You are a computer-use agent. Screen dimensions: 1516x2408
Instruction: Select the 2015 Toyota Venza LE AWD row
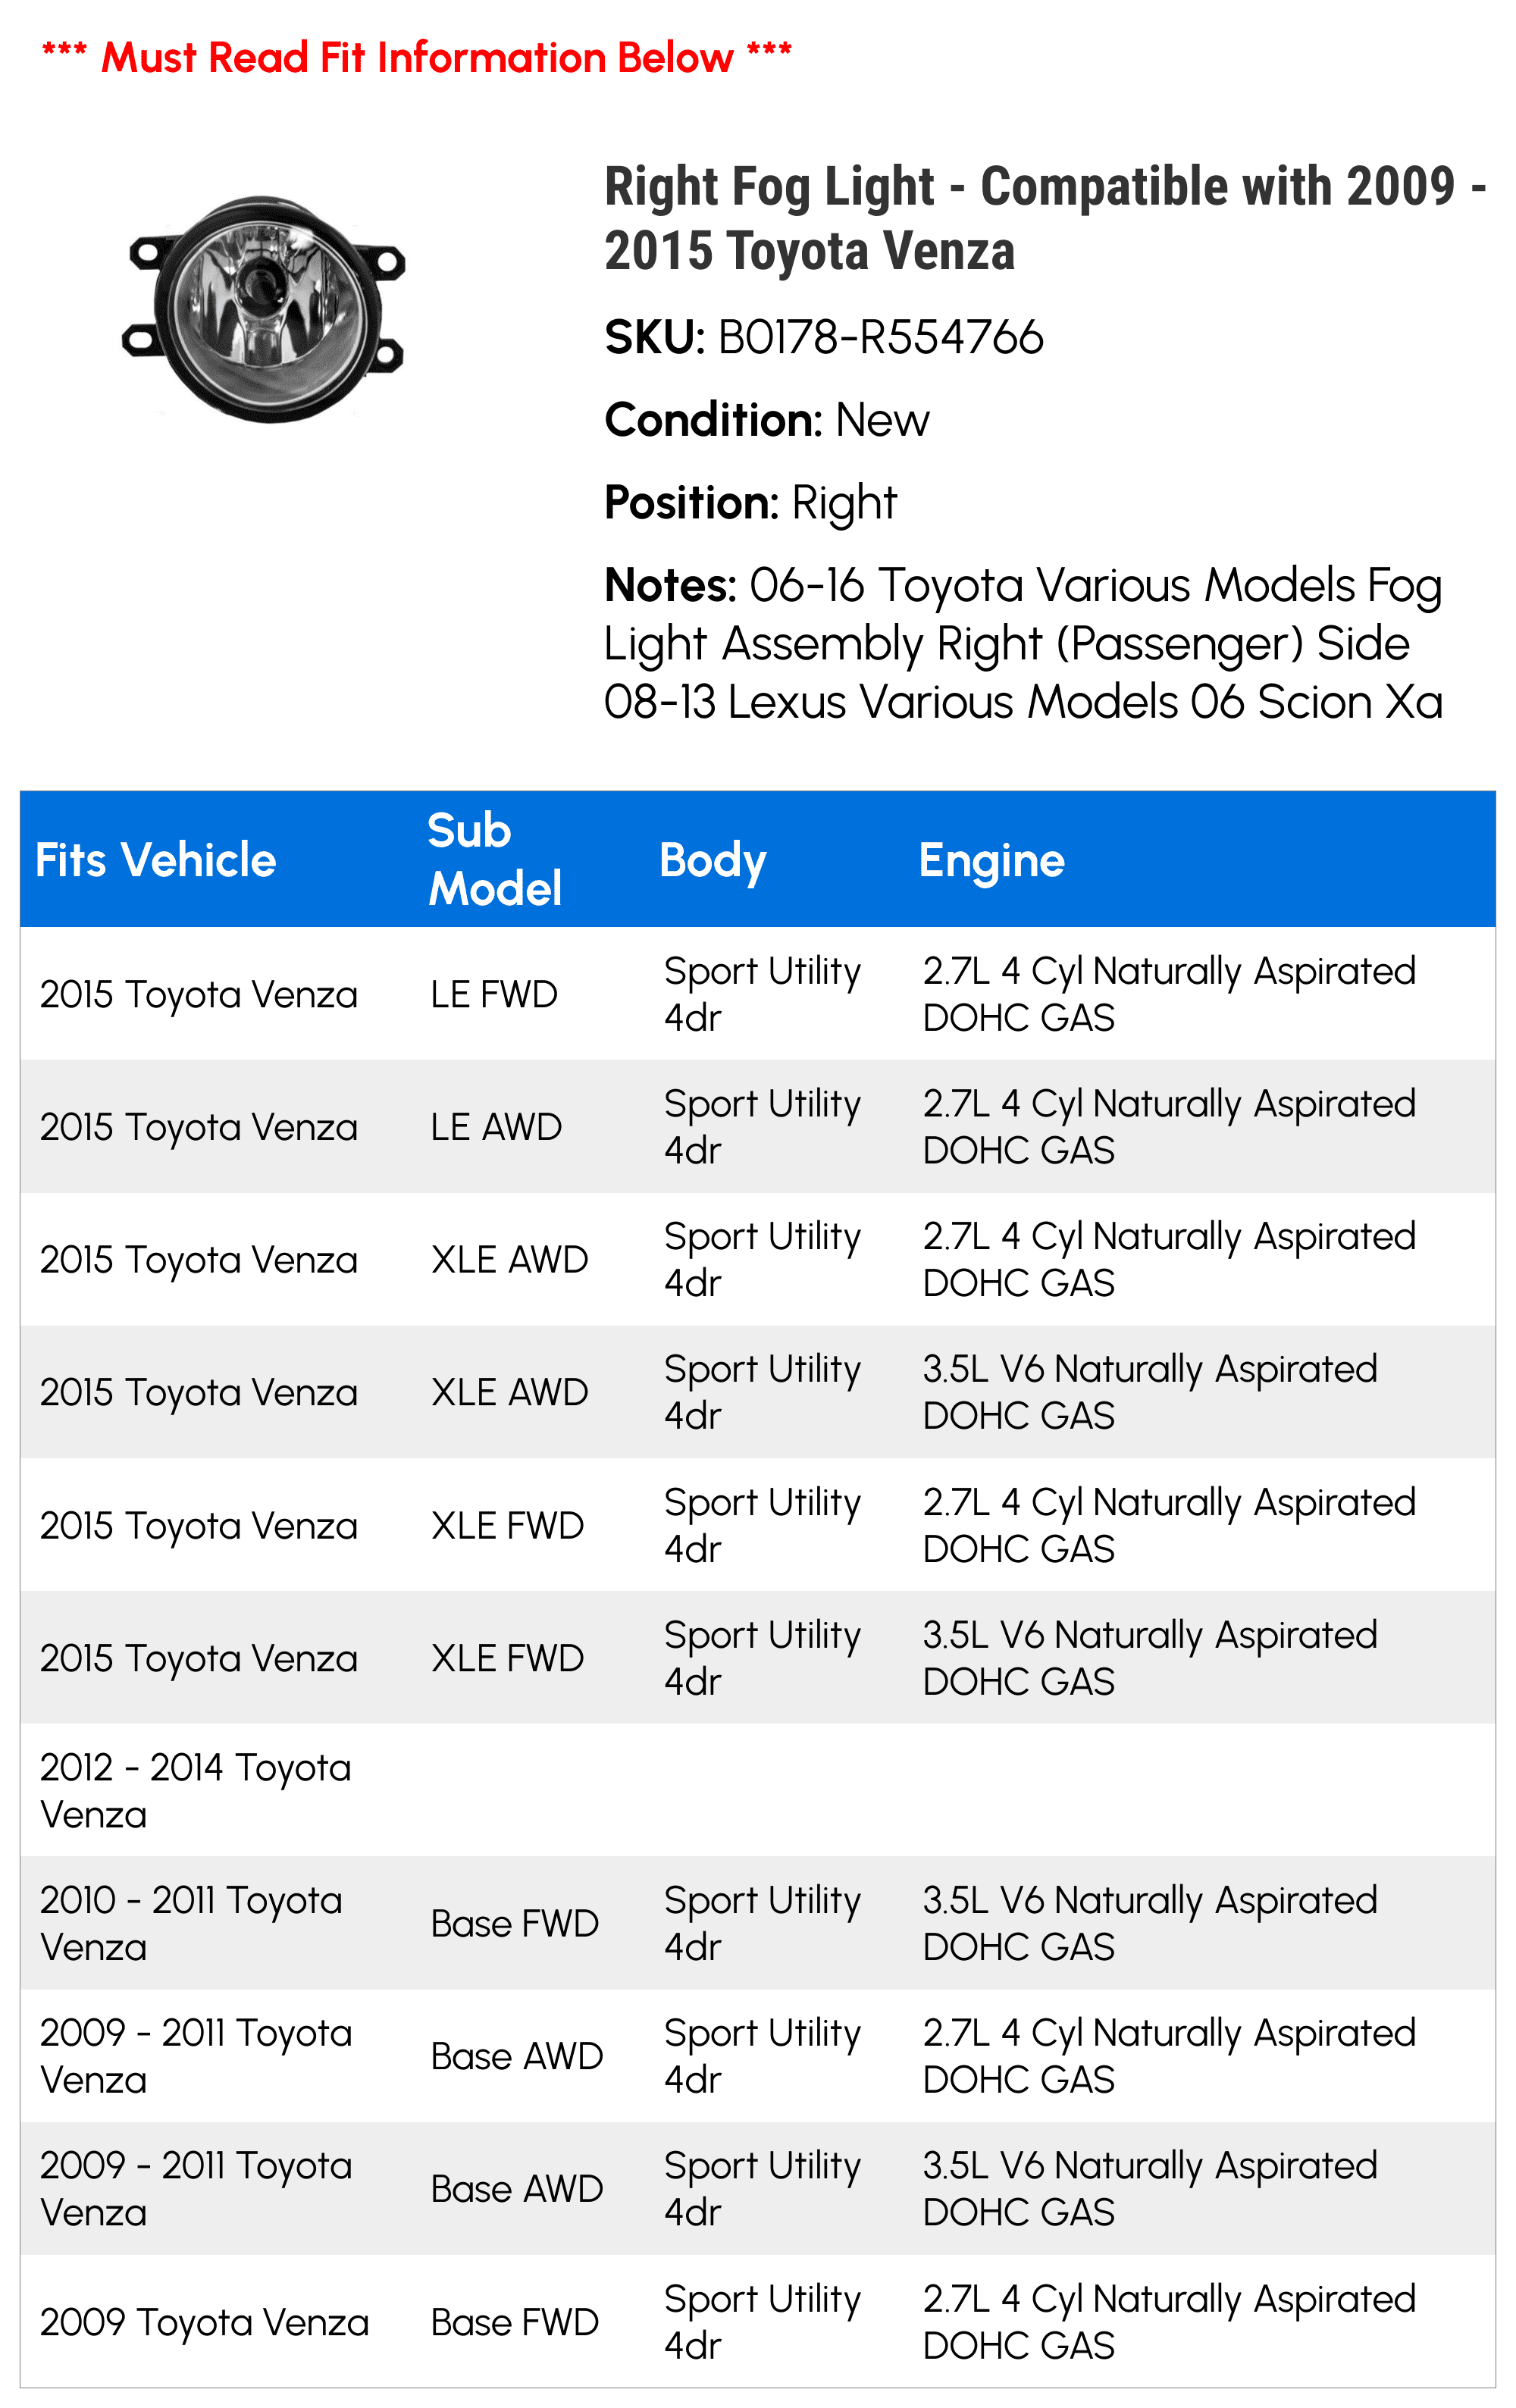click(758, 1126)
